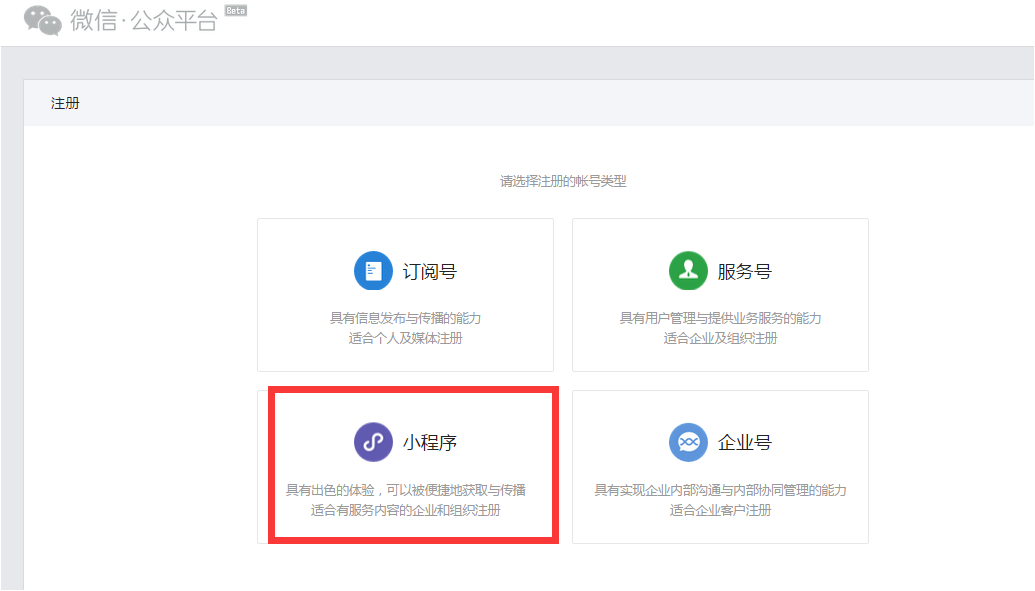Click description 具有用户管理与提供业务服务的能力

click(720, 318)
